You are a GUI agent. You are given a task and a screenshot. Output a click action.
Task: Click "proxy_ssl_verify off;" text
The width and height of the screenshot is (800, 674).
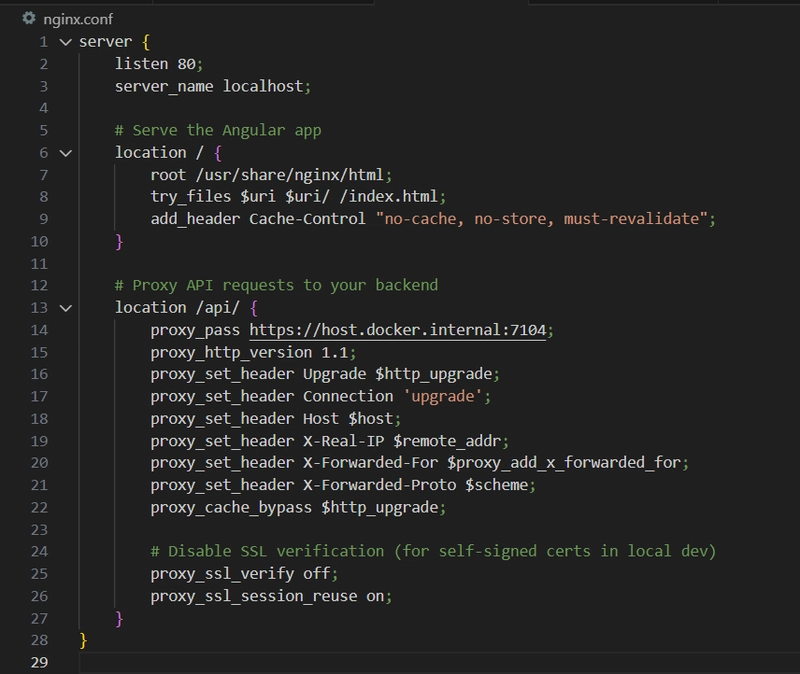[244, 573]
